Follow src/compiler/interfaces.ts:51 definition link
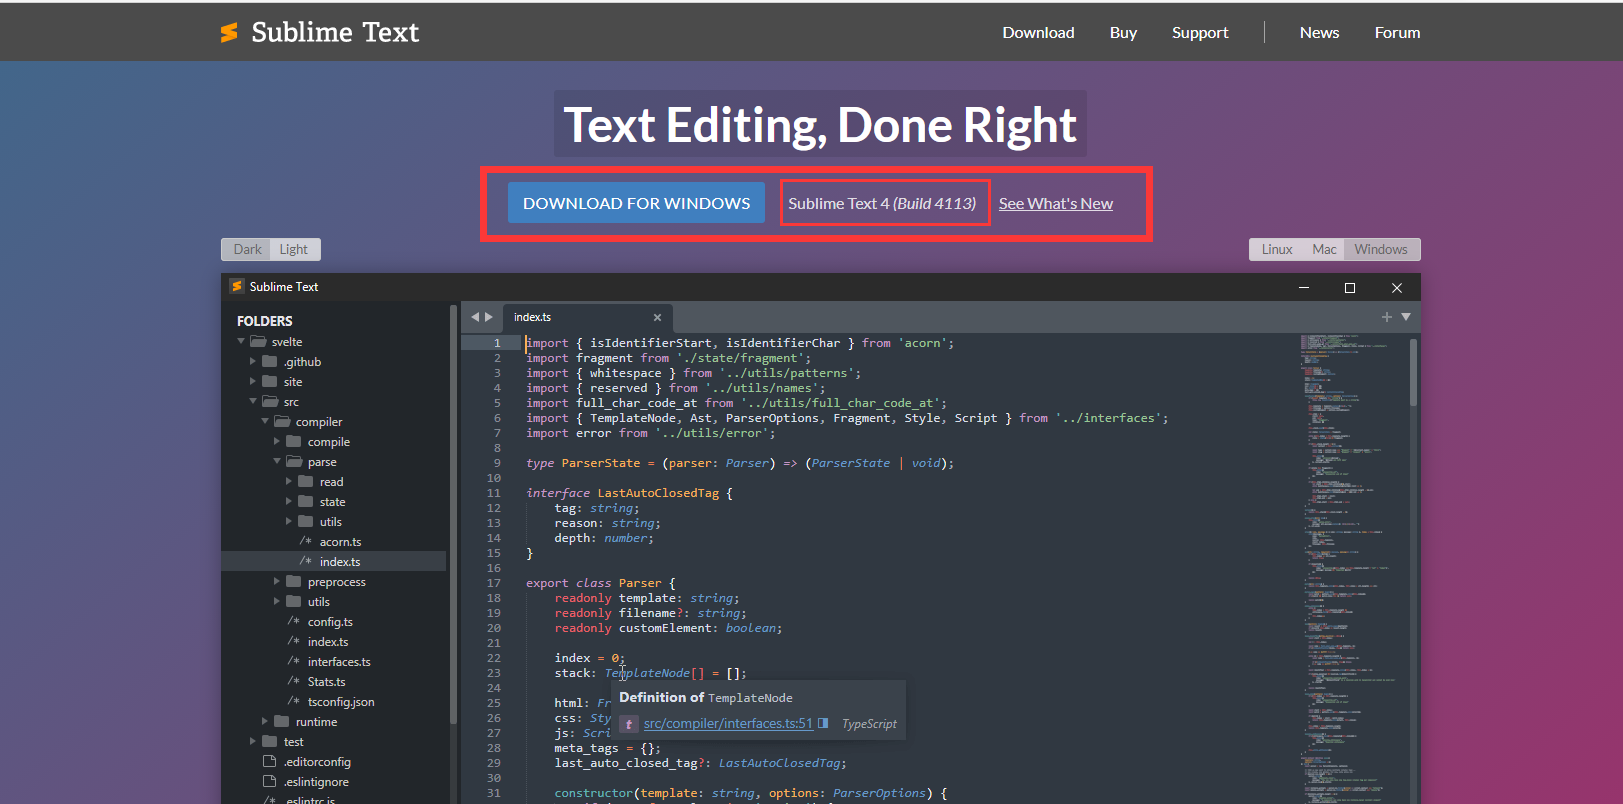This screenshot has height=804, width=1623. (728, 723)
